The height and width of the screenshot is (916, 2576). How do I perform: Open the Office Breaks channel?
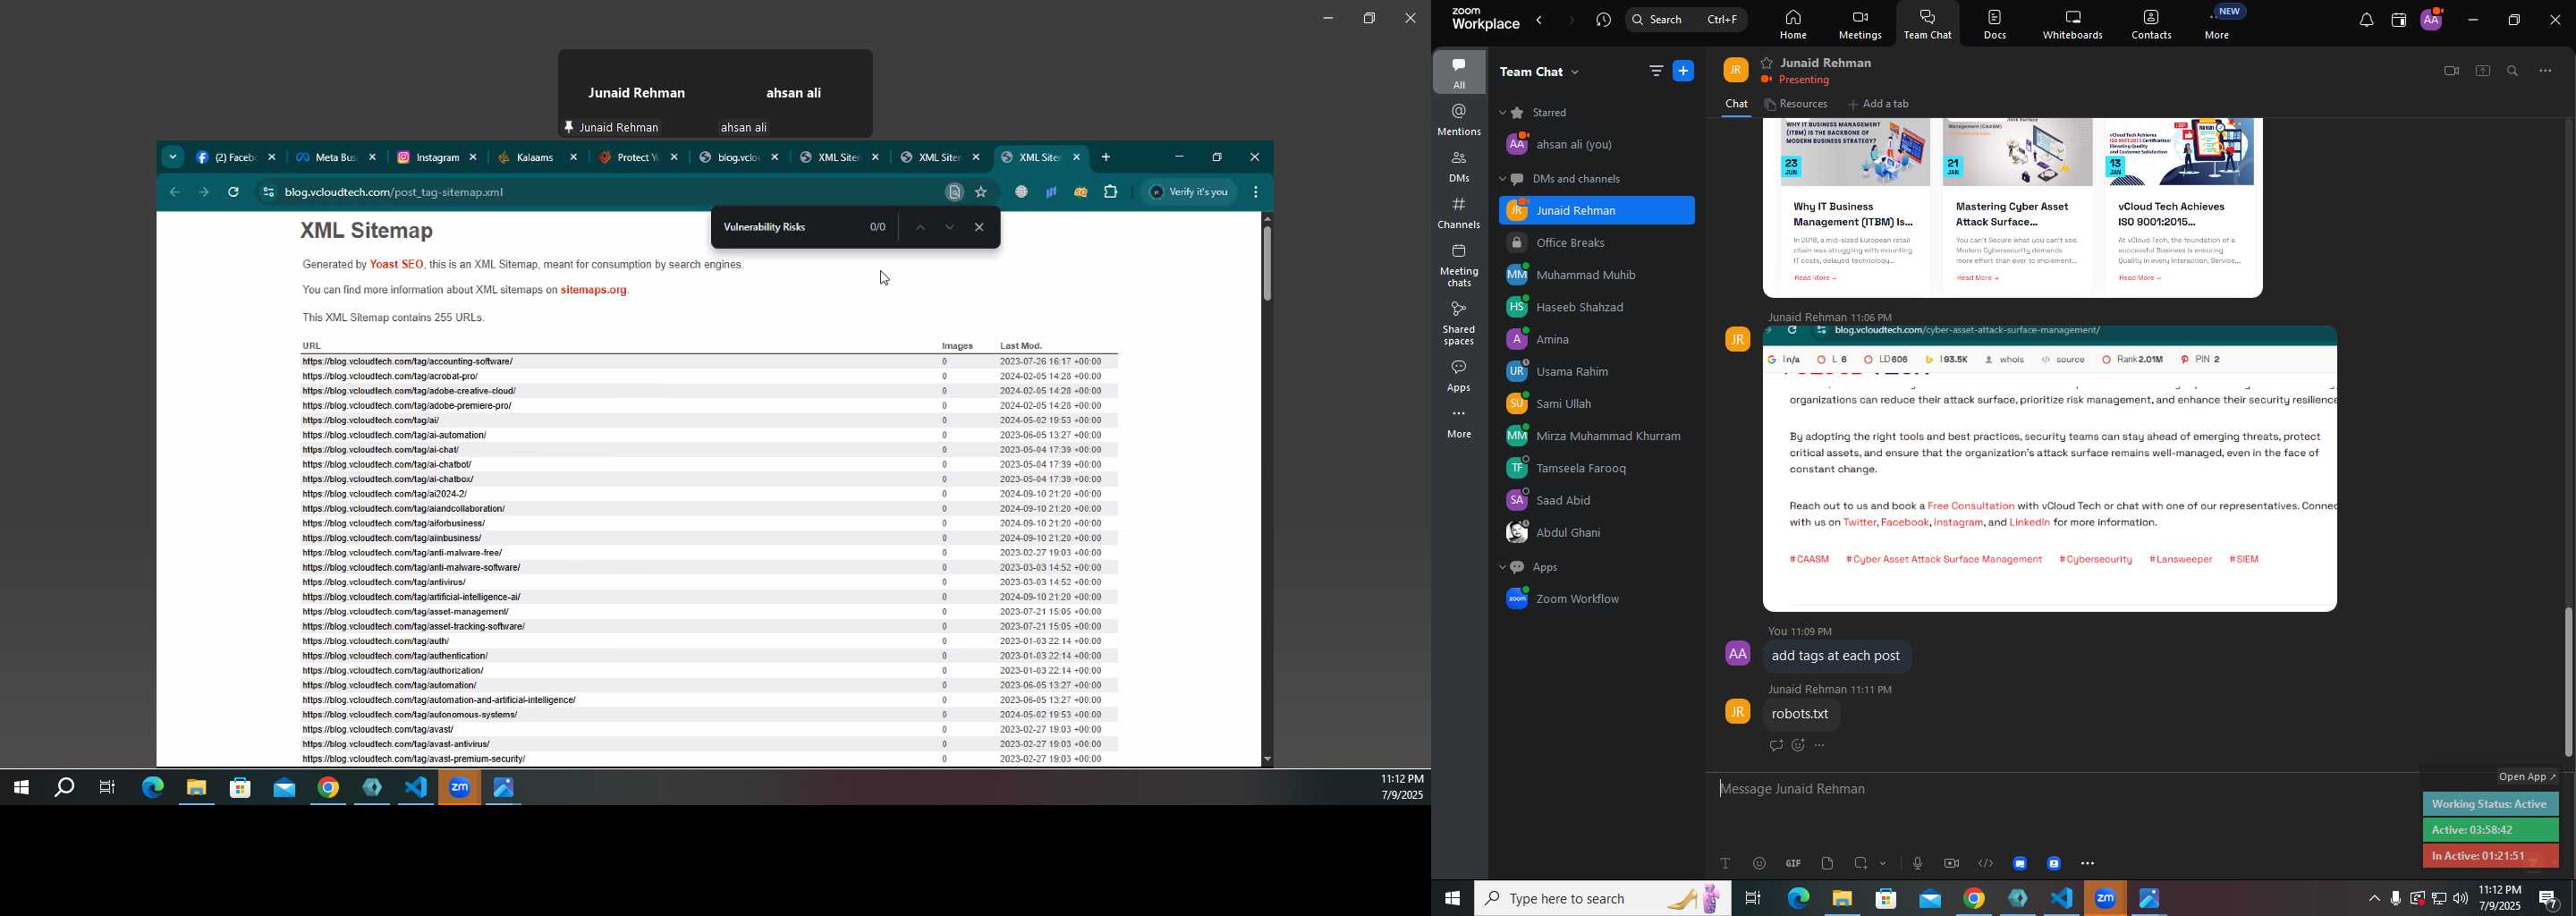[1596, 243]
